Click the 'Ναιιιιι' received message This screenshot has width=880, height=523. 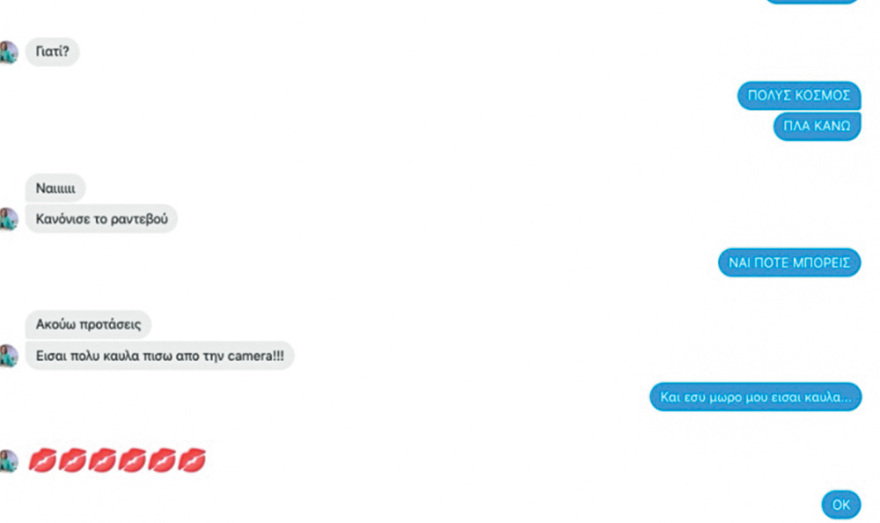click(55, 188)
